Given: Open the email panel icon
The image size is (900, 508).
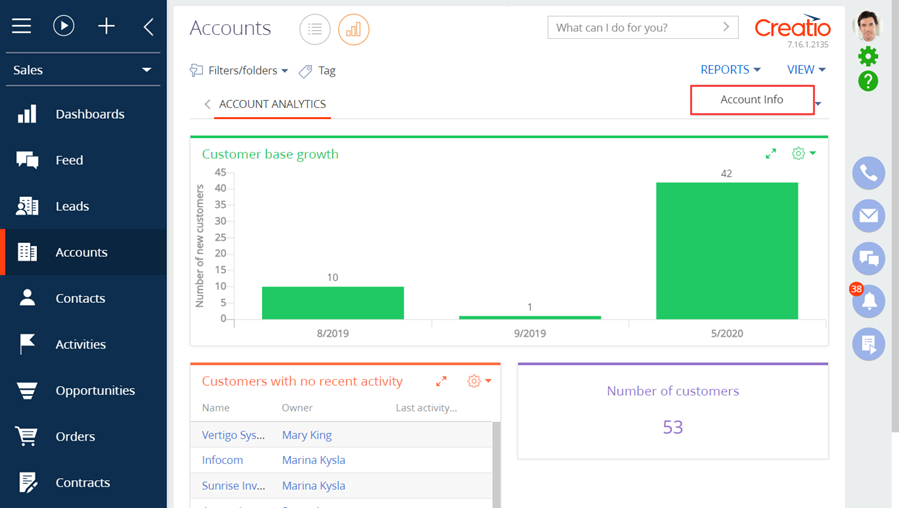Looking at the screenshot, I should [868, 216].
